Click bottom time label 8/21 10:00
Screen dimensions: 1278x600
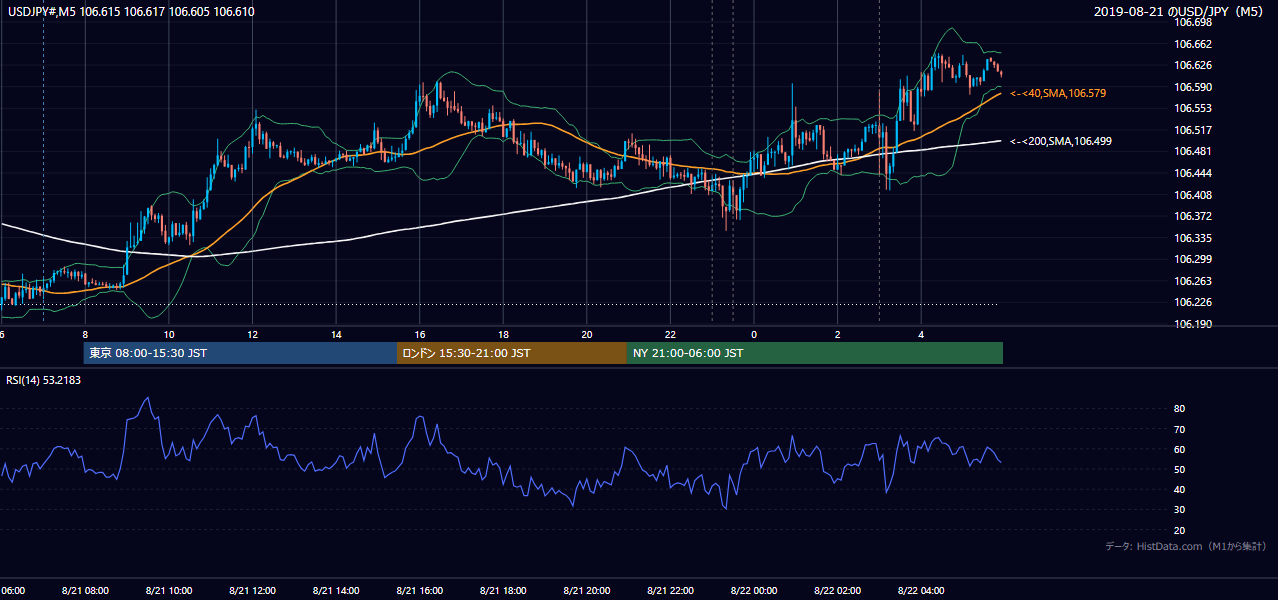(168, 591)
